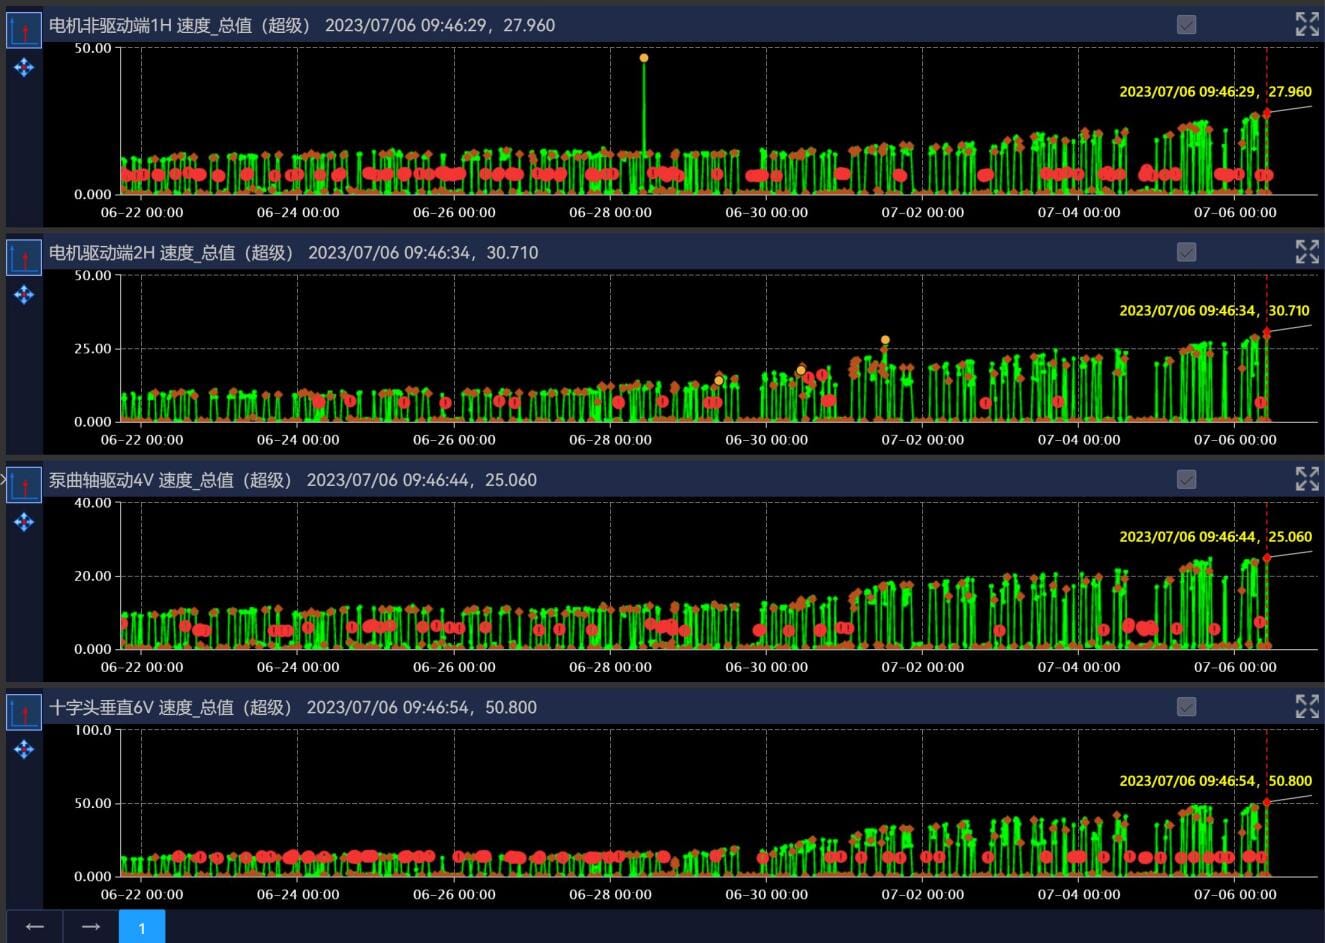The height and width of the screenshot is (943, 1325).
Task: Click the Y-axis icon on 泵曲轴驱动4V chart
Action: (24, 484)
